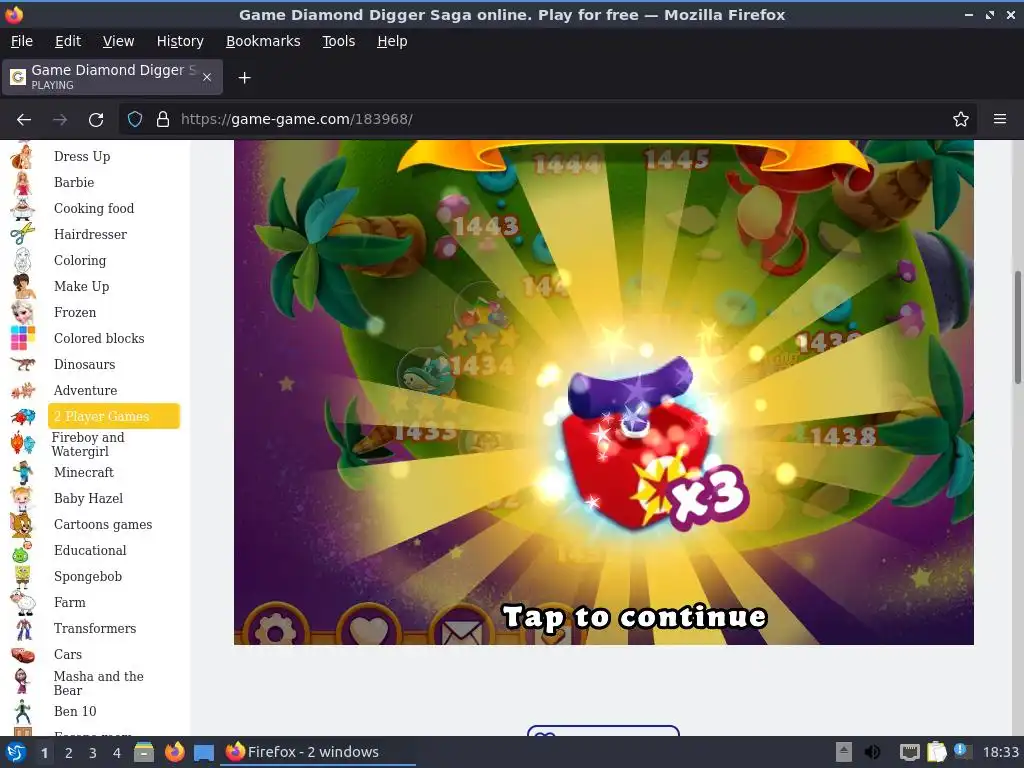Image resolution: width=1024 pixels, height=768 pixels.
Task: Click the Dress Up category icon
Action: point(22,157)
